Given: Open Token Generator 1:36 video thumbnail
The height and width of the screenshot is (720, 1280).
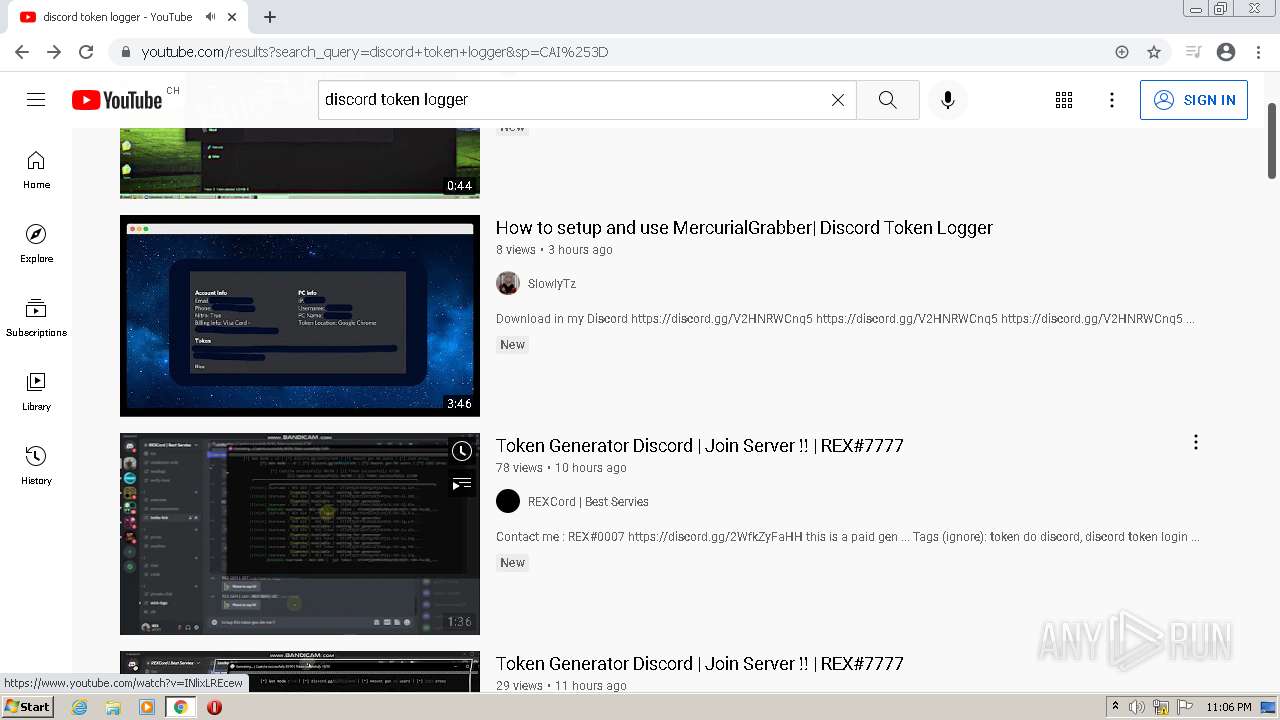Looking at the screenshot, I should coord(300,534).
